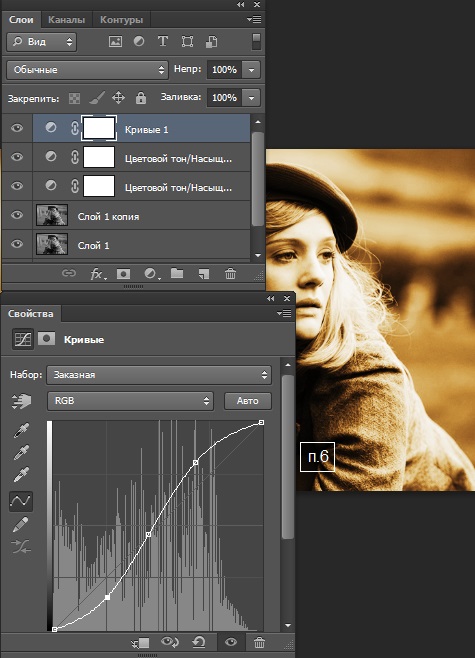Select the black point eyedropper

21,431
